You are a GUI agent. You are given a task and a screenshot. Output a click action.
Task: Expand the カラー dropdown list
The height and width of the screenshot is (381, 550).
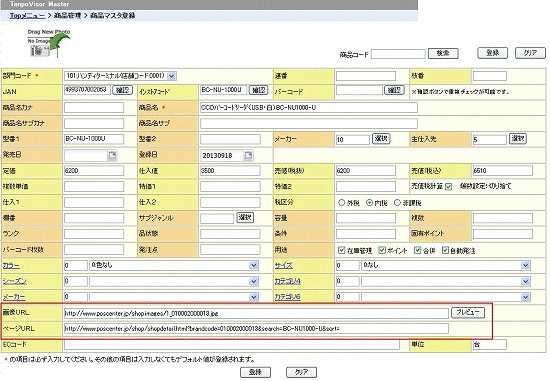[x=254, y=266]
